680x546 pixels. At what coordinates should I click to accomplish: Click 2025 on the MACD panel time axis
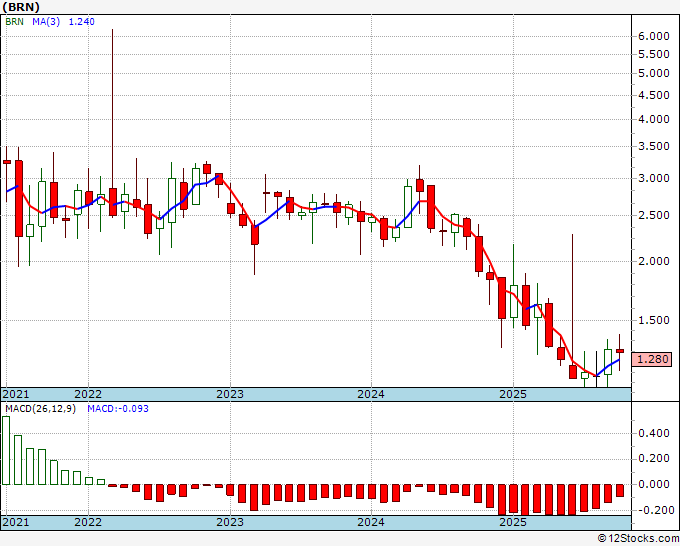[x=513, y=522]
